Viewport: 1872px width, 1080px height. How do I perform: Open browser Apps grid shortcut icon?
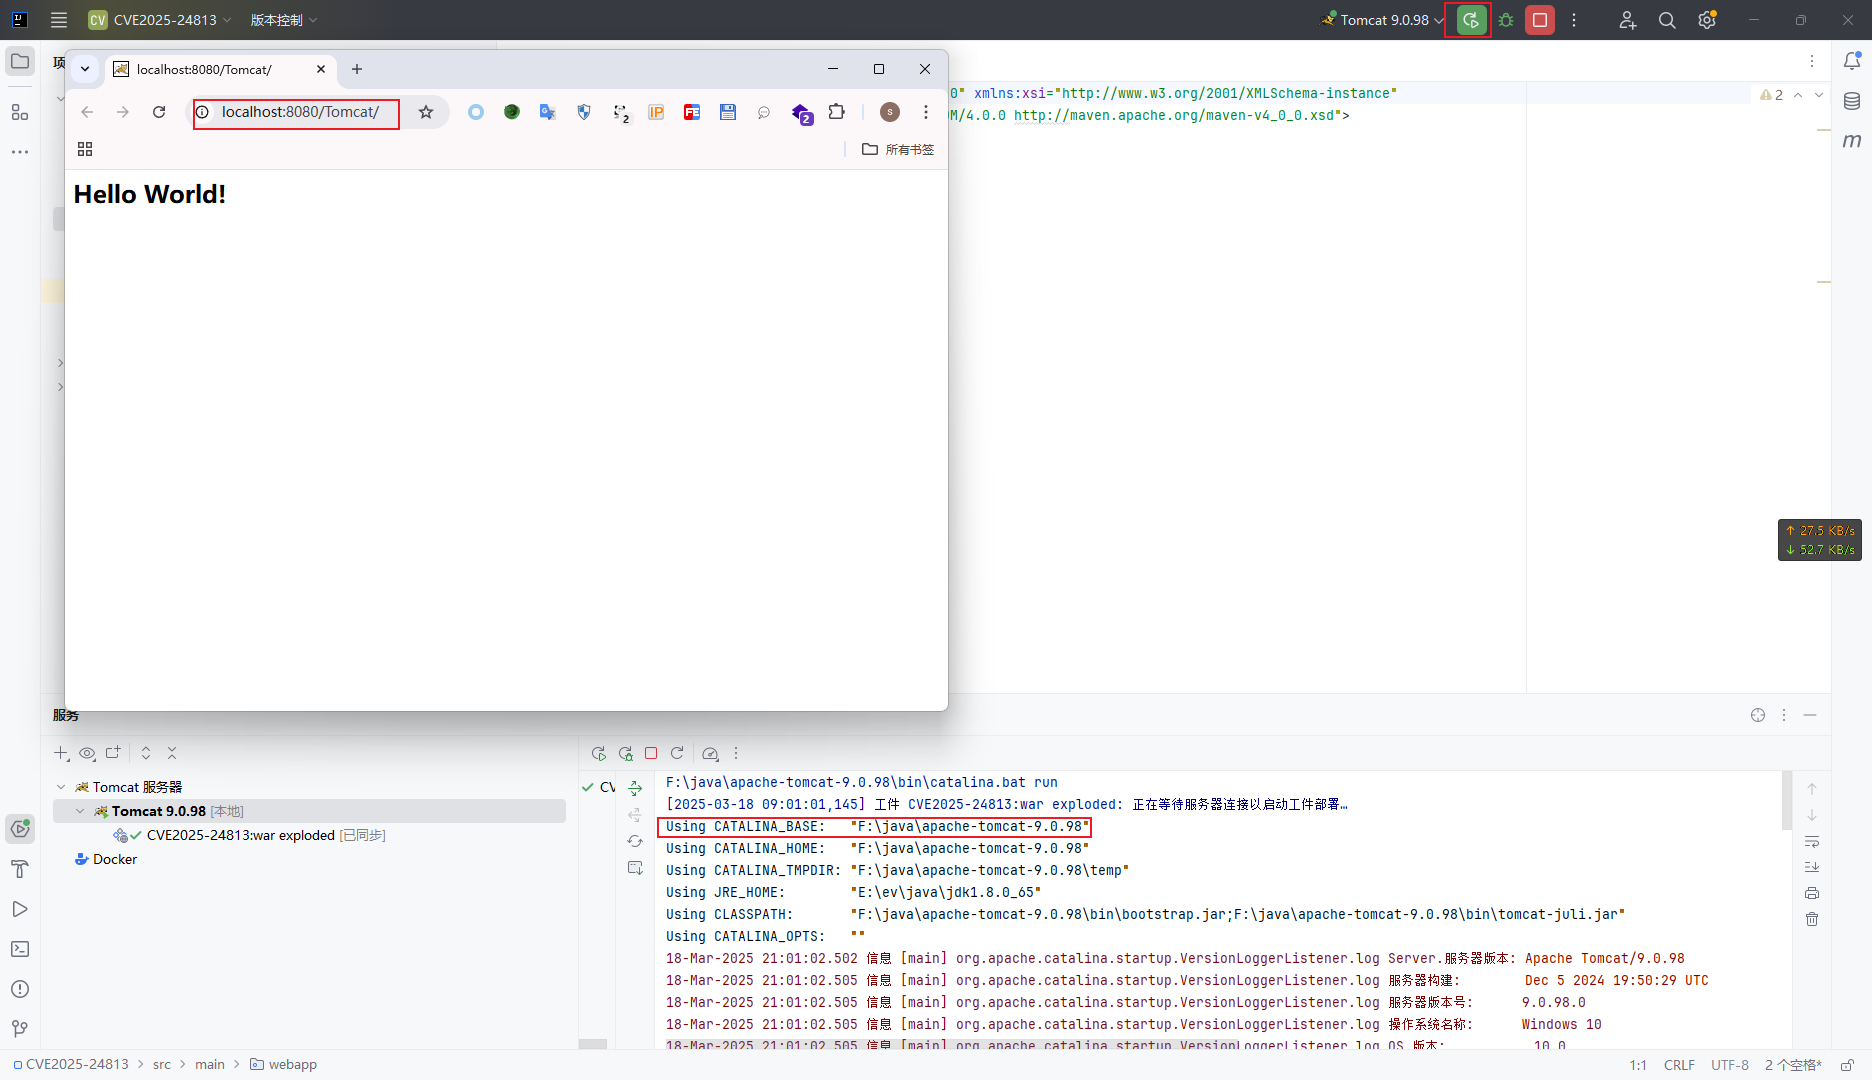85,149
